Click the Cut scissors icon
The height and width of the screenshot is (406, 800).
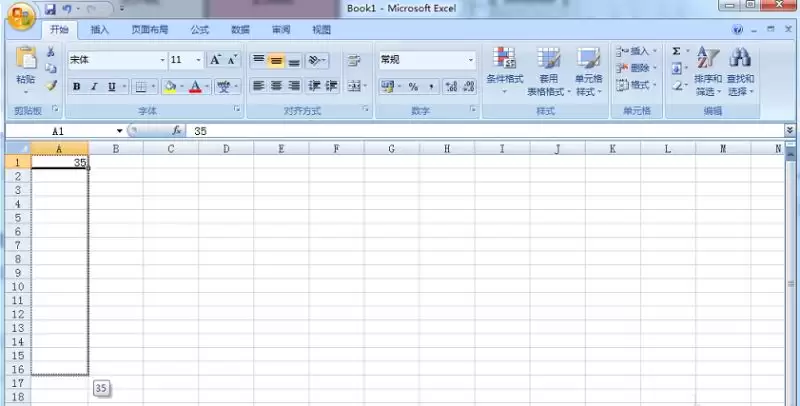tap(51, 52)
